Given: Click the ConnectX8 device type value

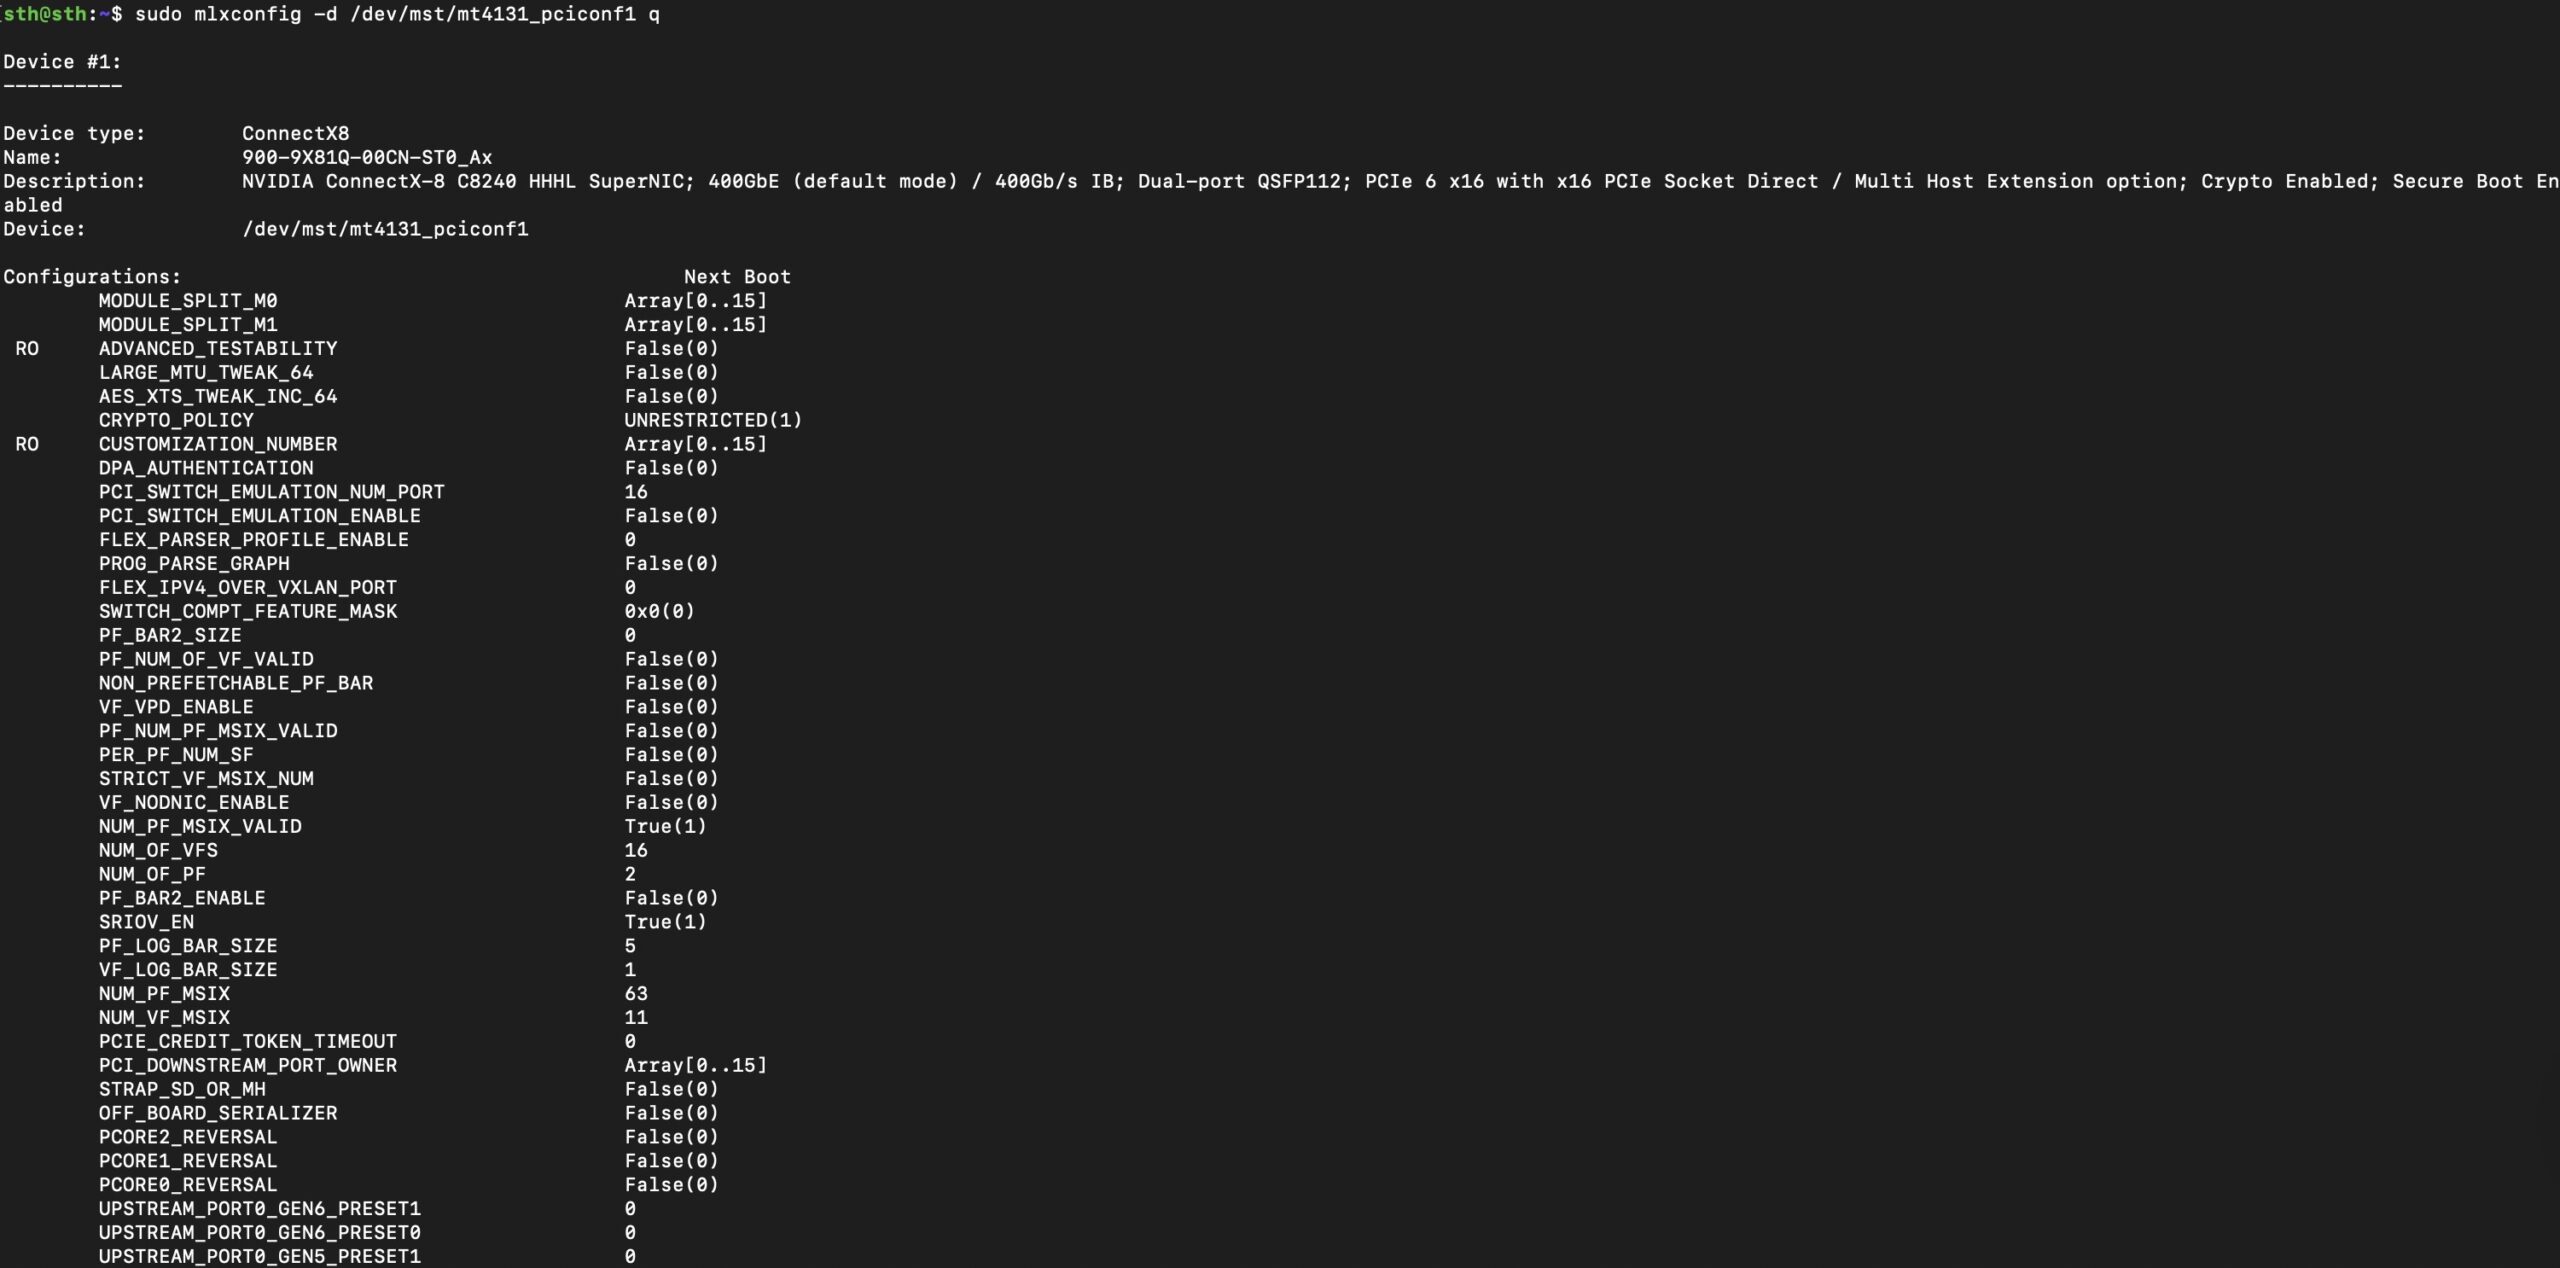Looking at the screenshot, I should tap(295, 133).
